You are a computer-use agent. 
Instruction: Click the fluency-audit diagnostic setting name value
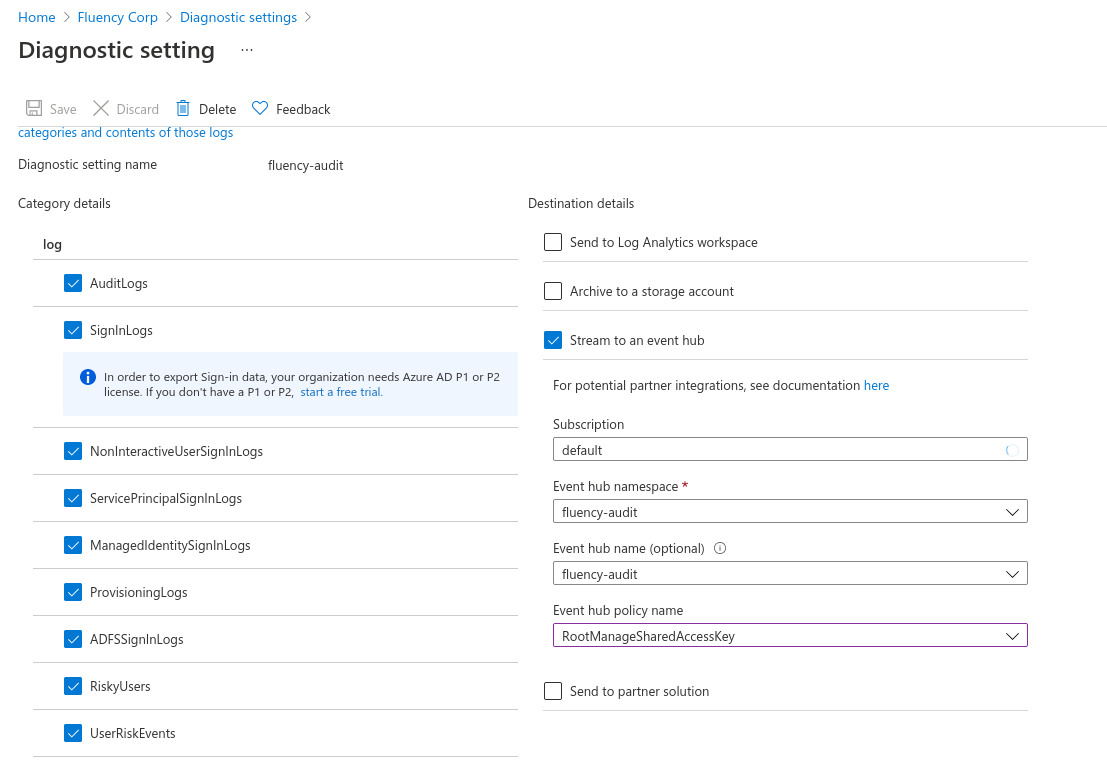click(x=306, y=165)
